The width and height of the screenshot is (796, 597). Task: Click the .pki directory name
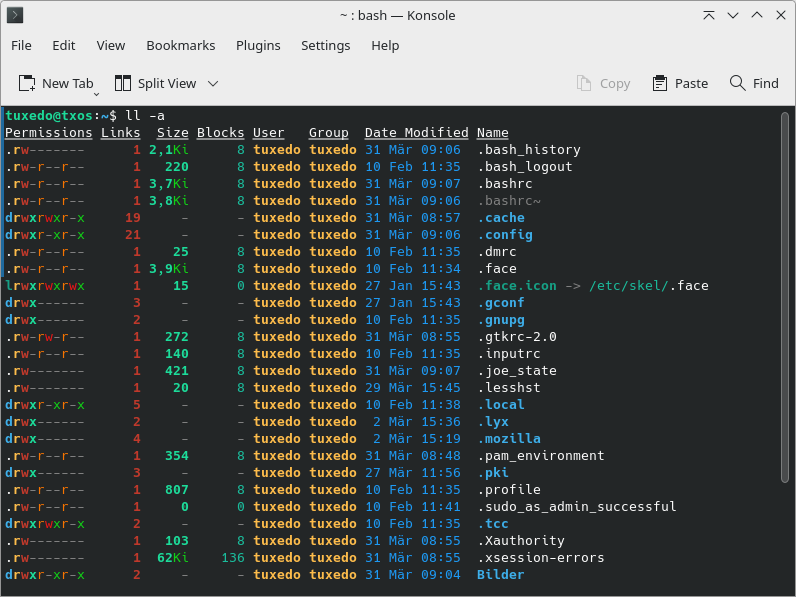pos(492,473)
